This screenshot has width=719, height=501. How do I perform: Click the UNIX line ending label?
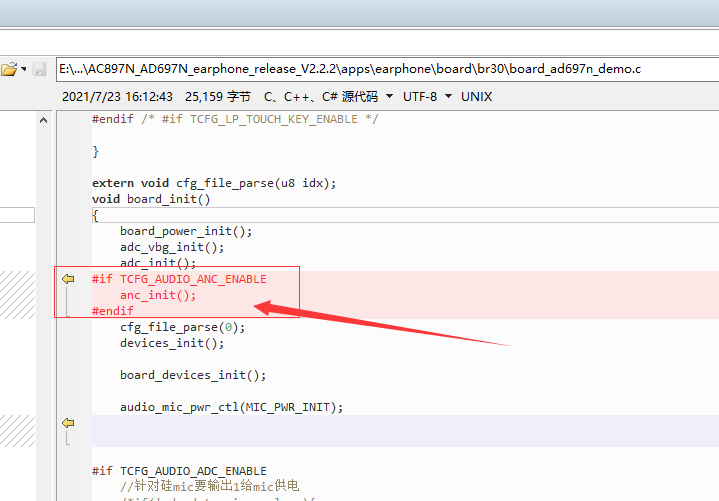coord(476,97)
